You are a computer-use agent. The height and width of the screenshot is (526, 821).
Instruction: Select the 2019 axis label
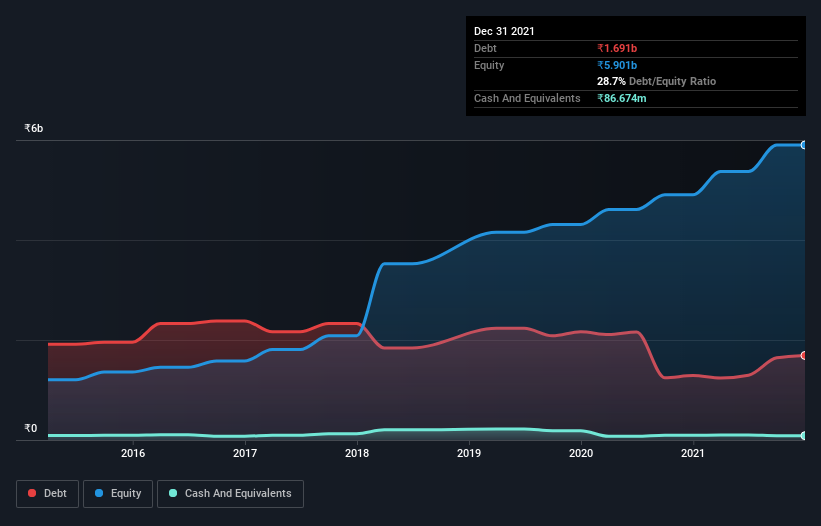point(469,453)
